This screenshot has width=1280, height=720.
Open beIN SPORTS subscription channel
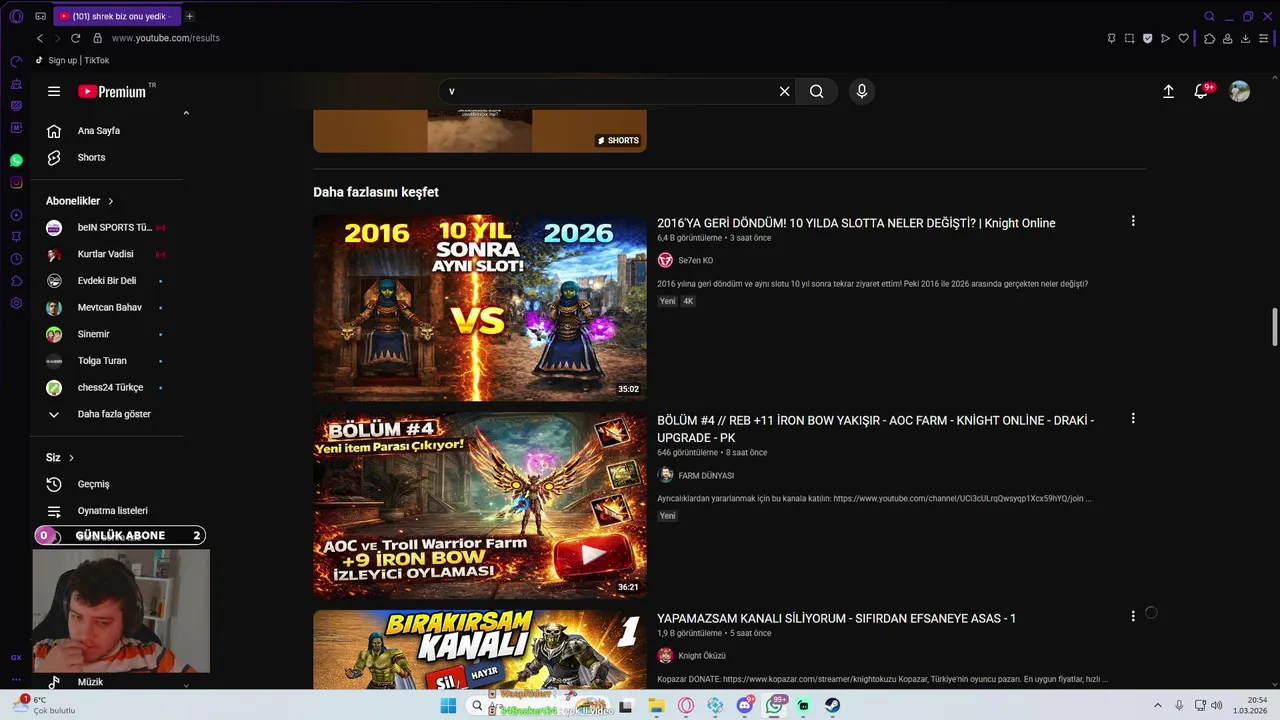108,228
